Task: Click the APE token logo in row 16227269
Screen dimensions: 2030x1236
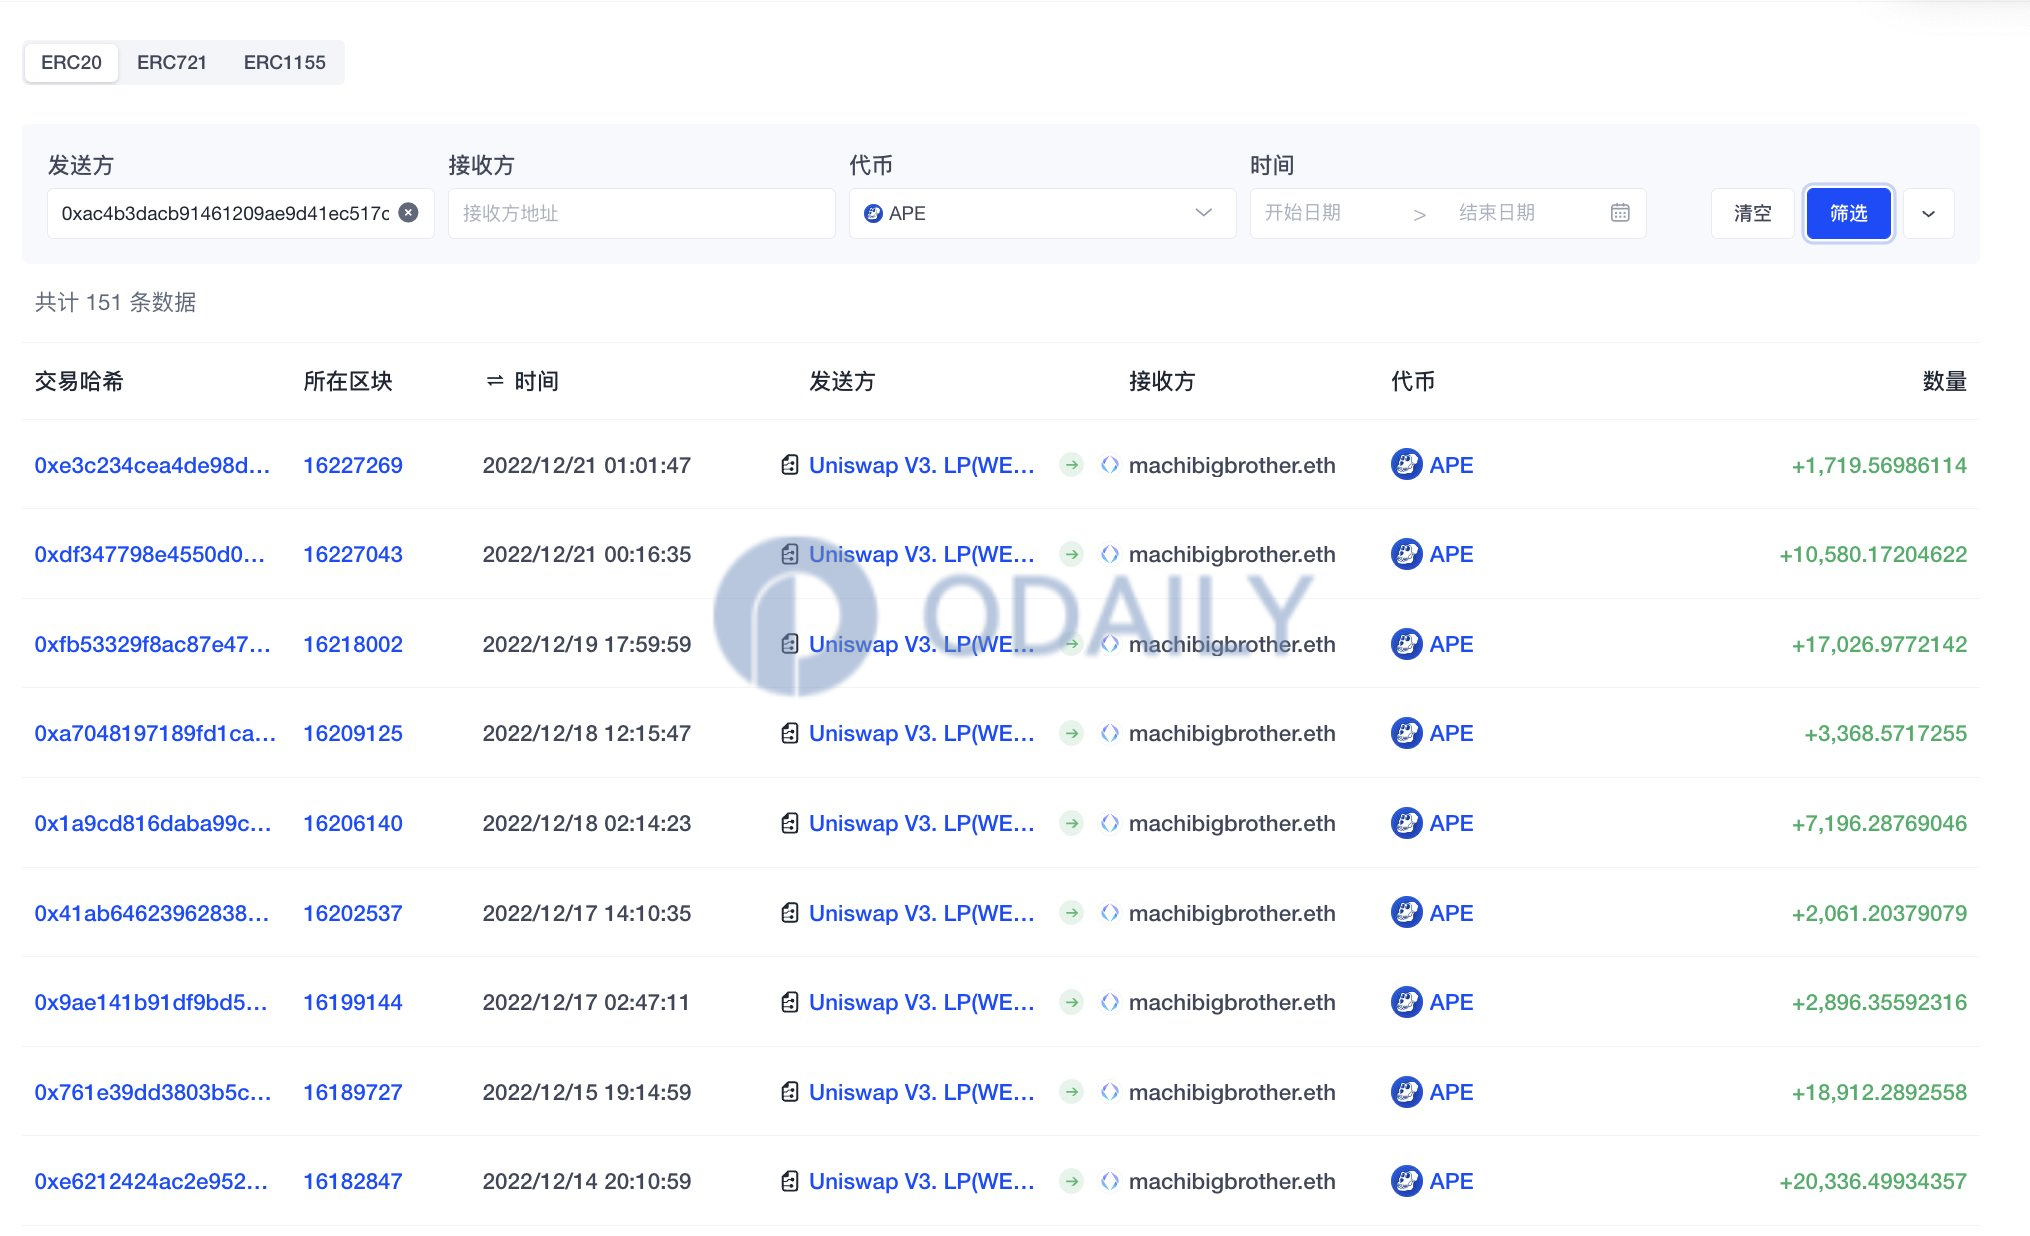Action: [x=1406, y=465]
